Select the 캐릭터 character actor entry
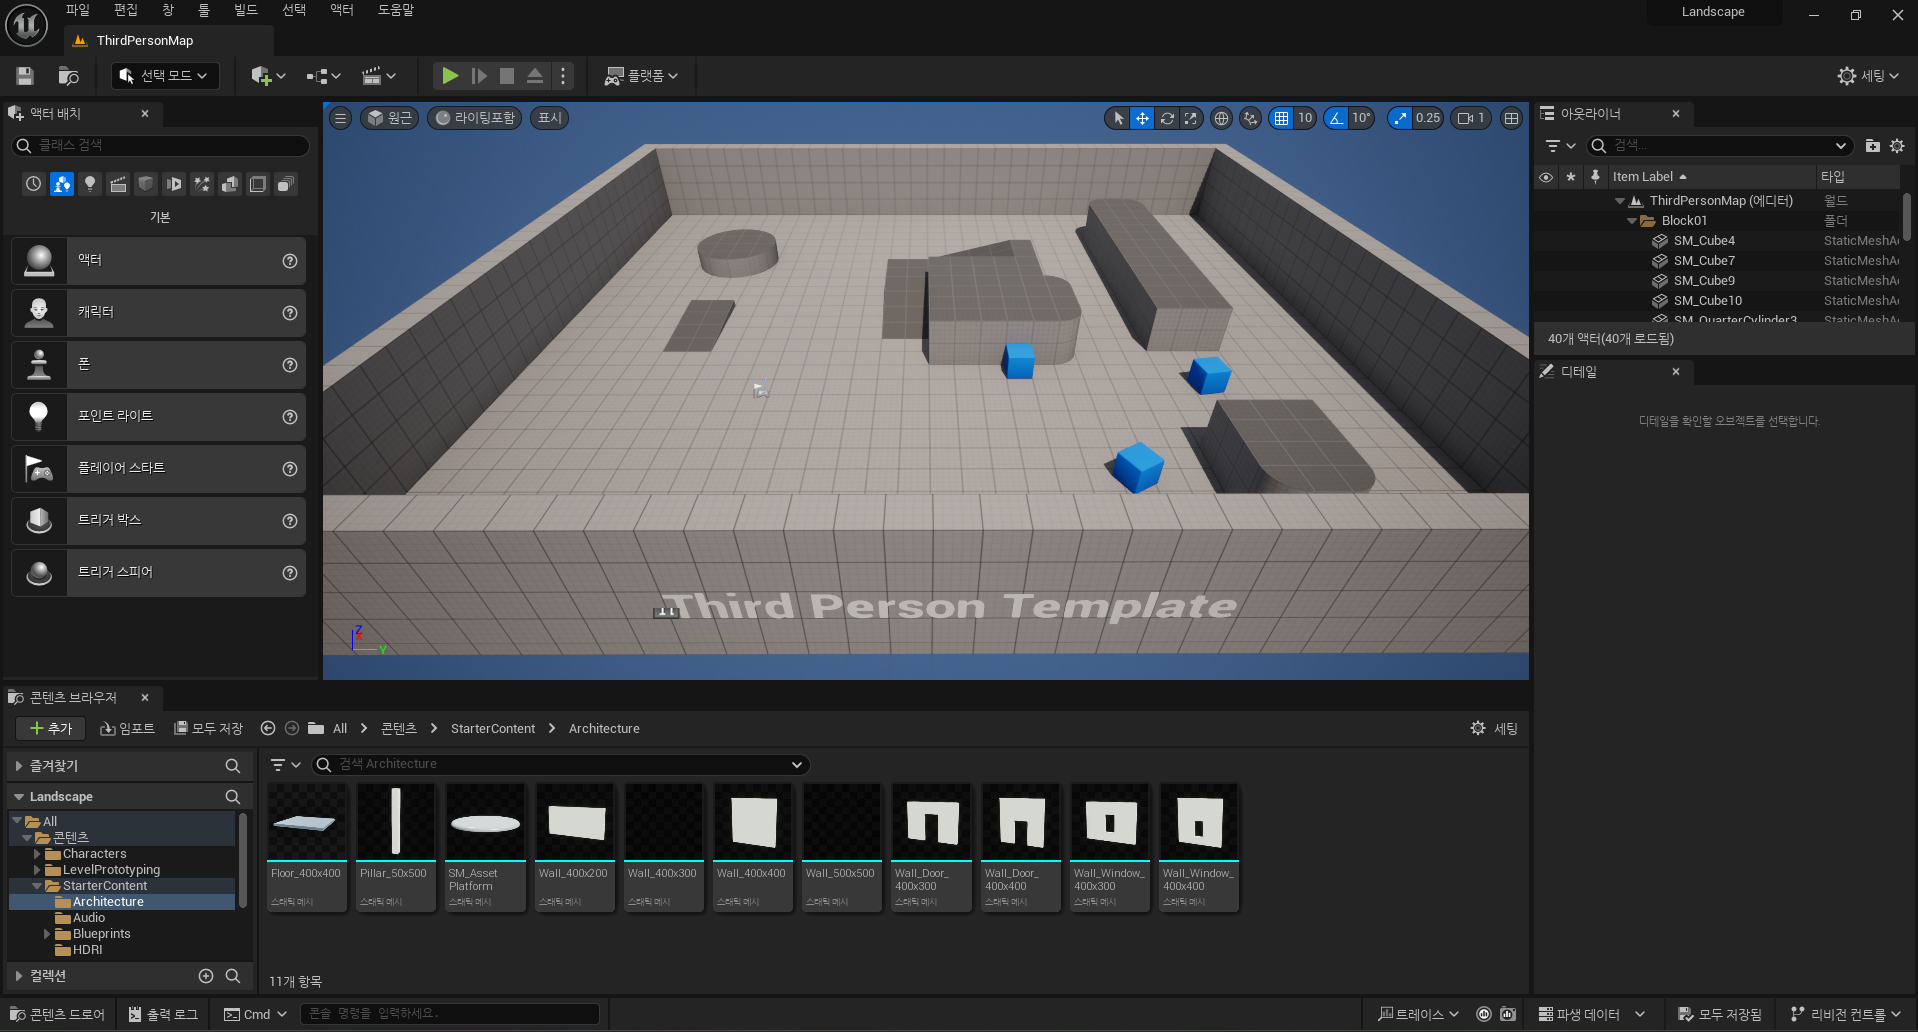1918x1032 pixels. pyautogui.click(x=158, y=313)
